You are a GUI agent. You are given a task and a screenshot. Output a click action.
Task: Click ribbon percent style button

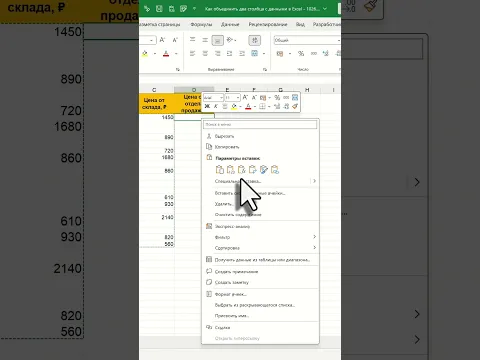coord(301,53)
